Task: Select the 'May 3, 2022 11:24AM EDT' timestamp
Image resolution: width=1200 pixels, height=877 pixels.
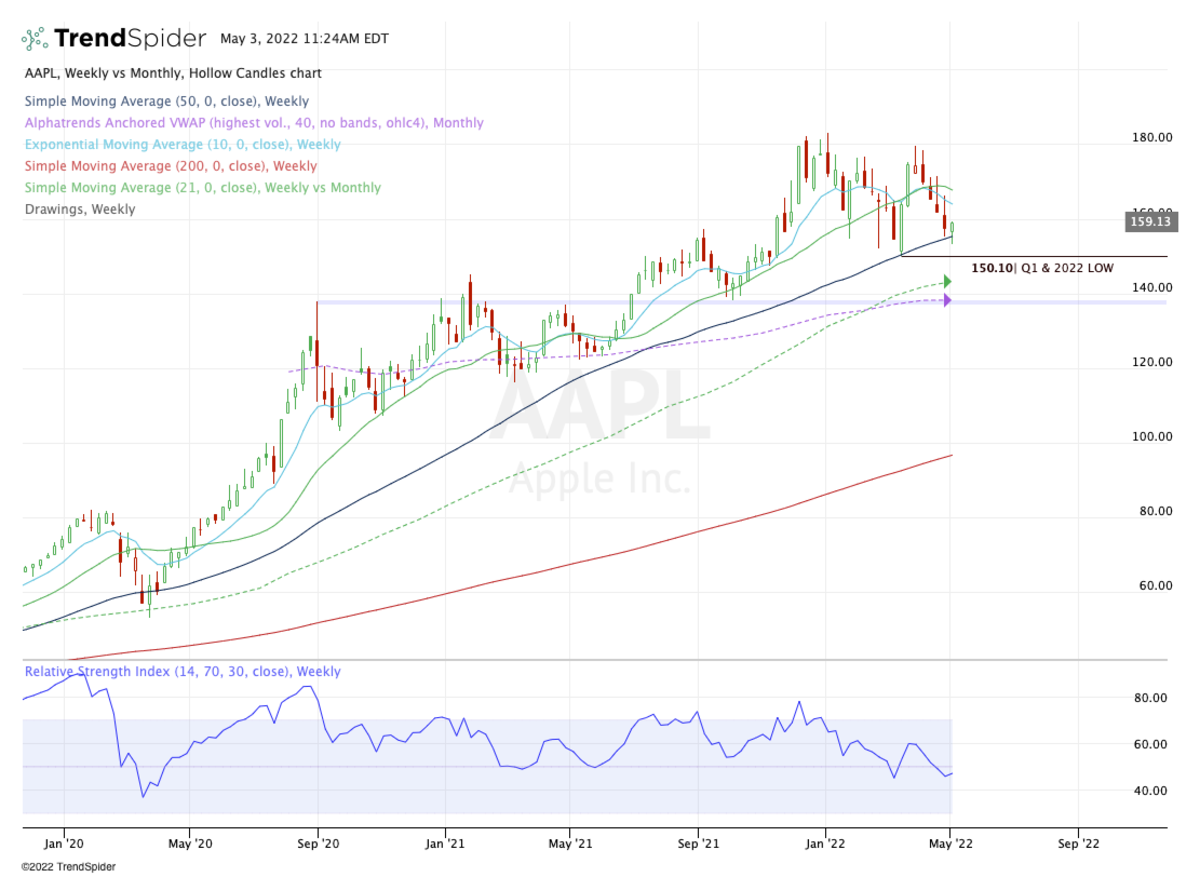Action: 304,39
